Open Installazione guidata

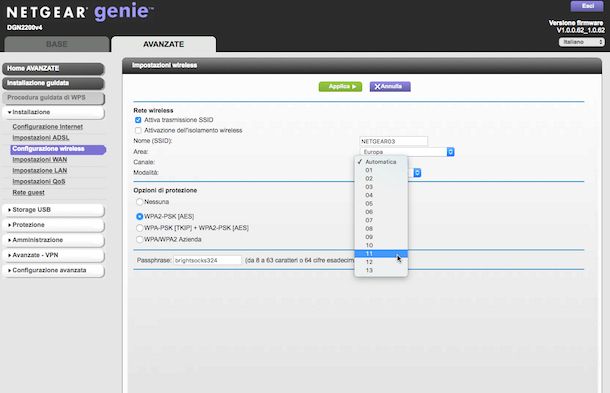[x=53, y=83]
